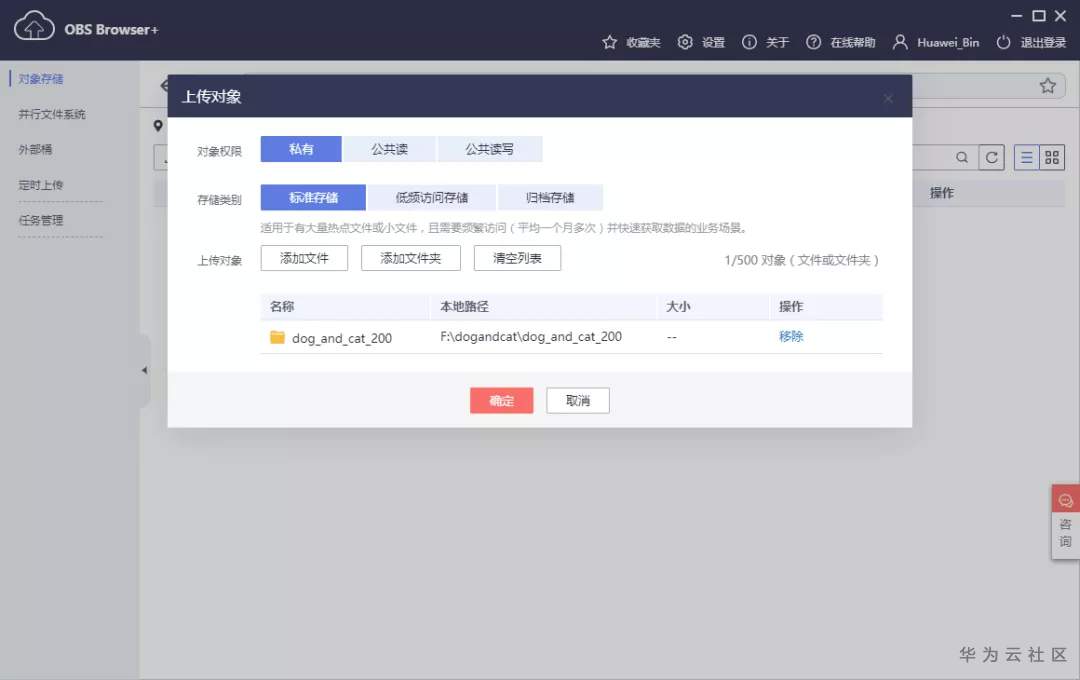1080x680 pixels.
Task: Open the 收藏夹 favorites star icon
Action: point(610,42)
